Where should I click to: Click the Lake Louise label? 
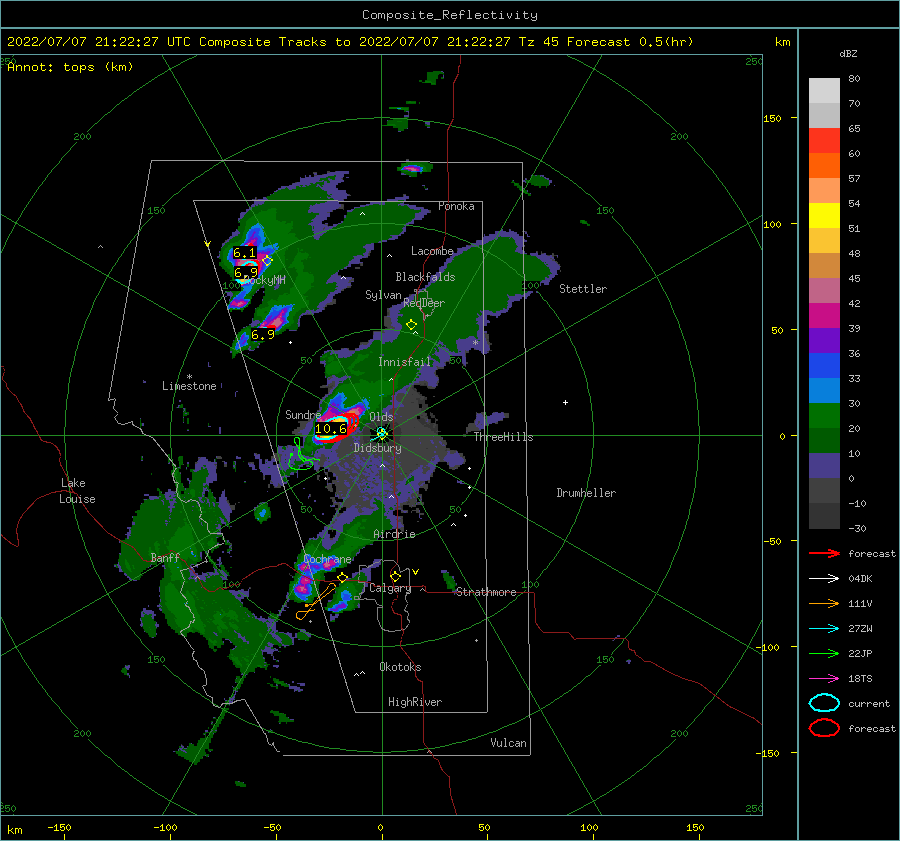(77, 491)
